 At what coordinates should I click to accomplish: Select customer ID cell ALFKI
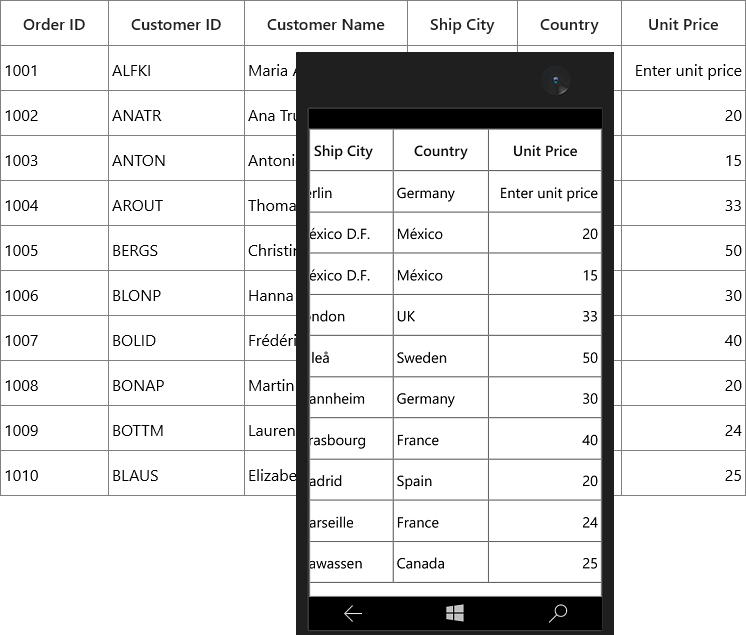pyautogui.click(x=177, y=68)
